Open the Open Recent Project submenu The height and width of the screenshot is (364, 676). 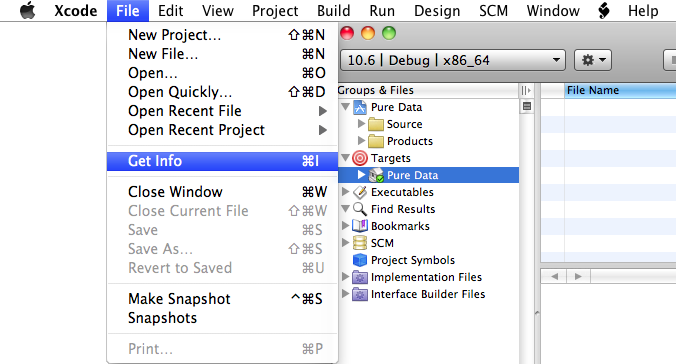[222, 130]
